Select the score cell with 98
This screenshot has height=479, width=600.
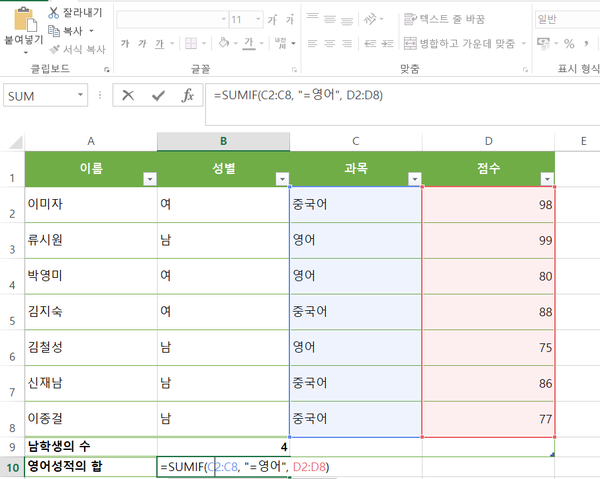click(x=488, y=205)
